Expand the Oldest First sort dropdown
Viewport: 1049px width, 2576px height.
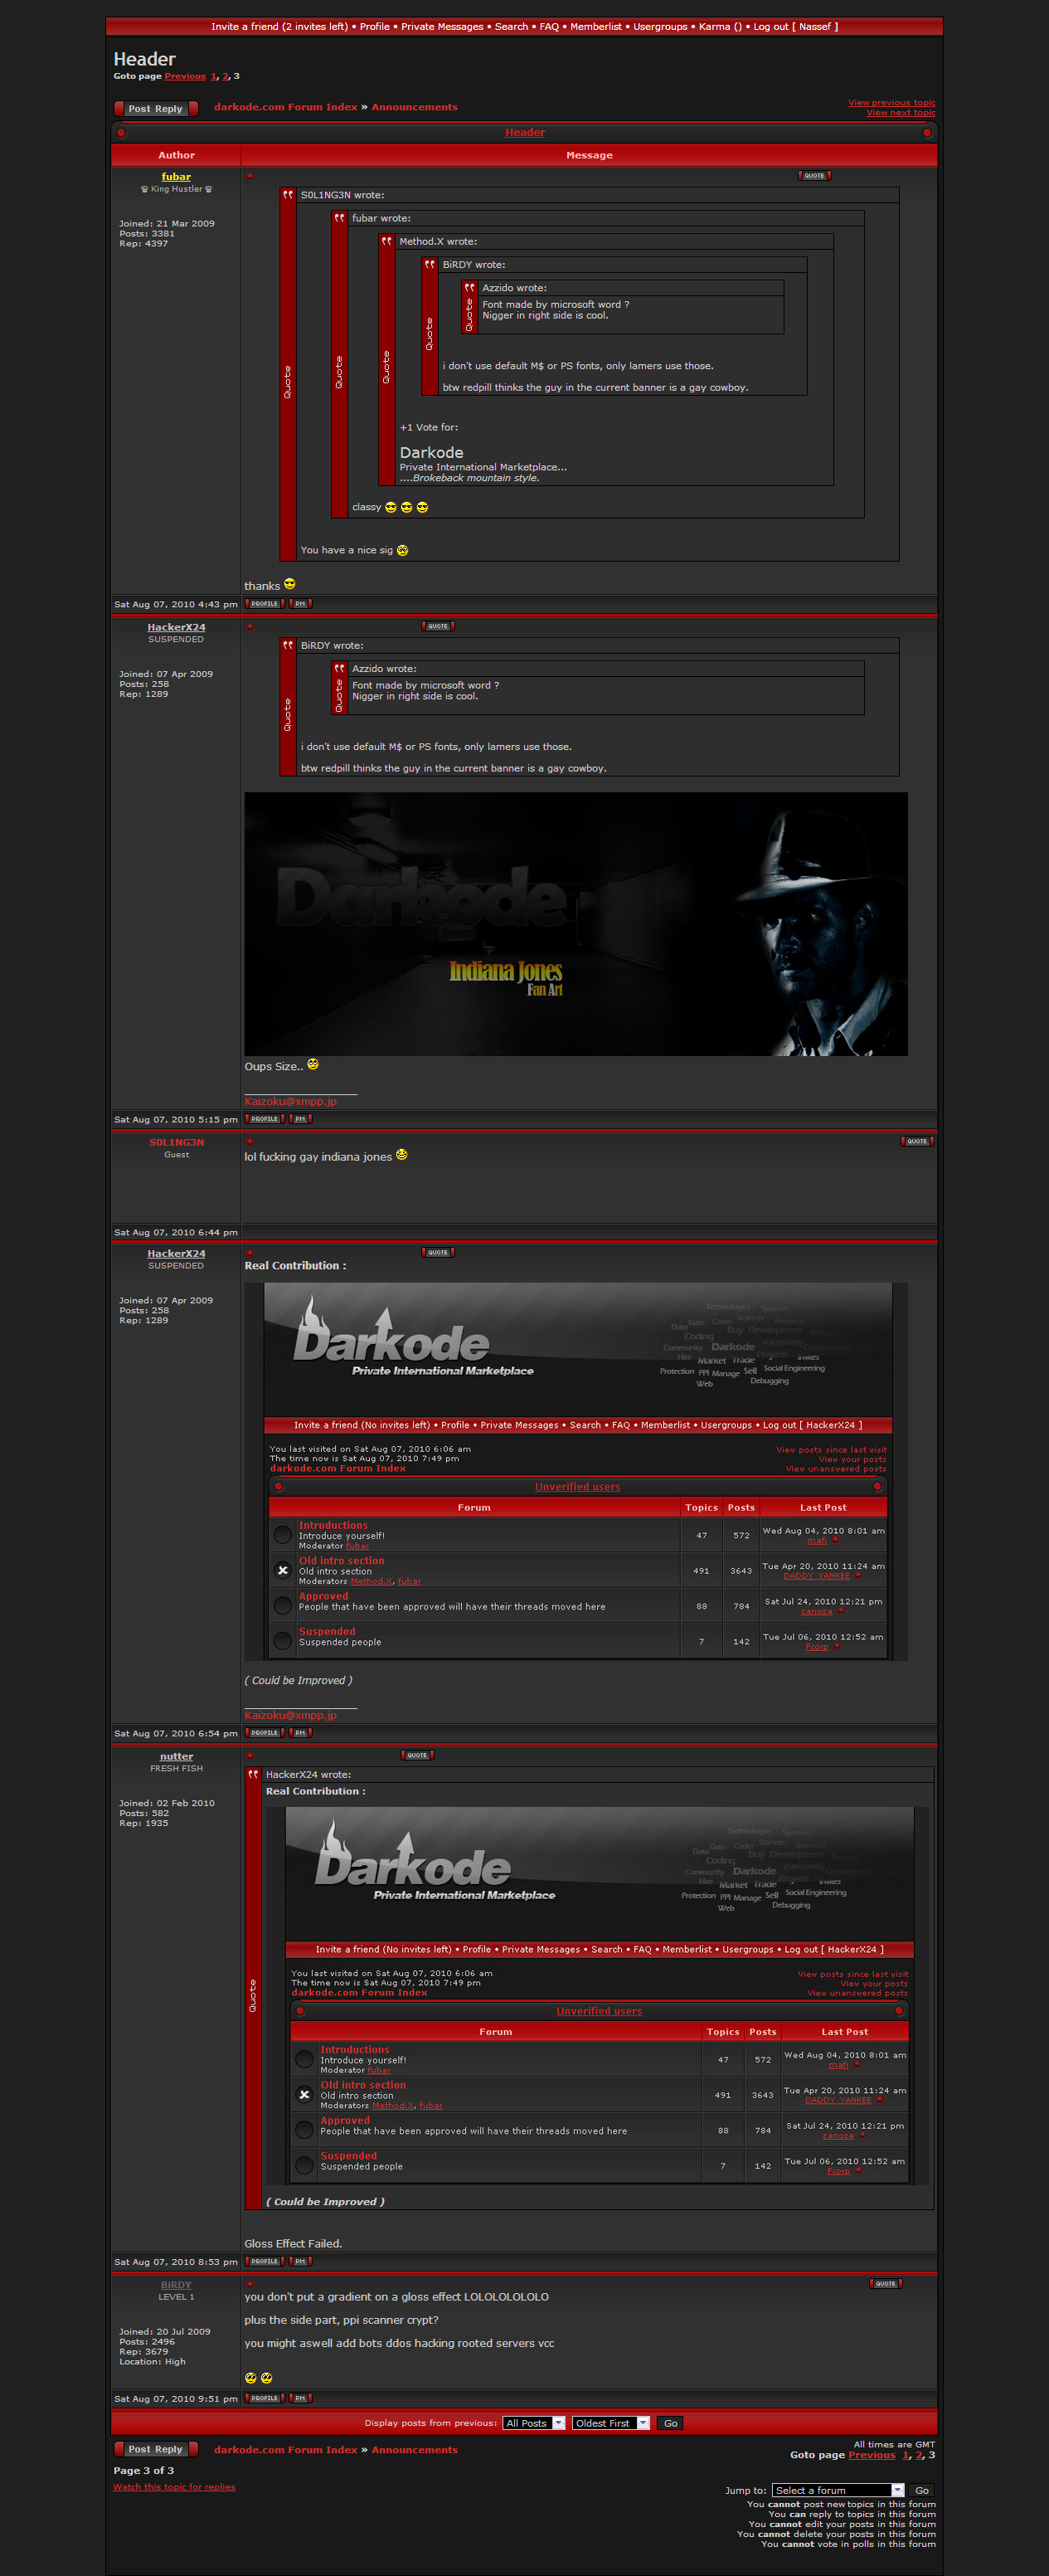(x=611, y=2423)
